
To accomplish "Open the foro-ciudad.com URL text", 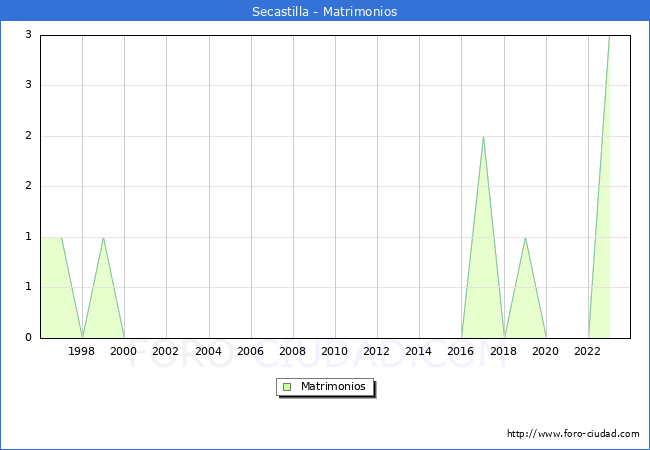I will pyautogui.click(x=573, y=434).
